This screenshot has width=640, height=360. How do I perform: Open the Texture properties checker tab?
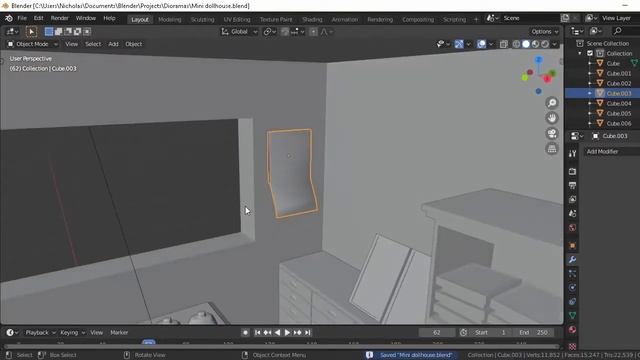click(572, 346)
